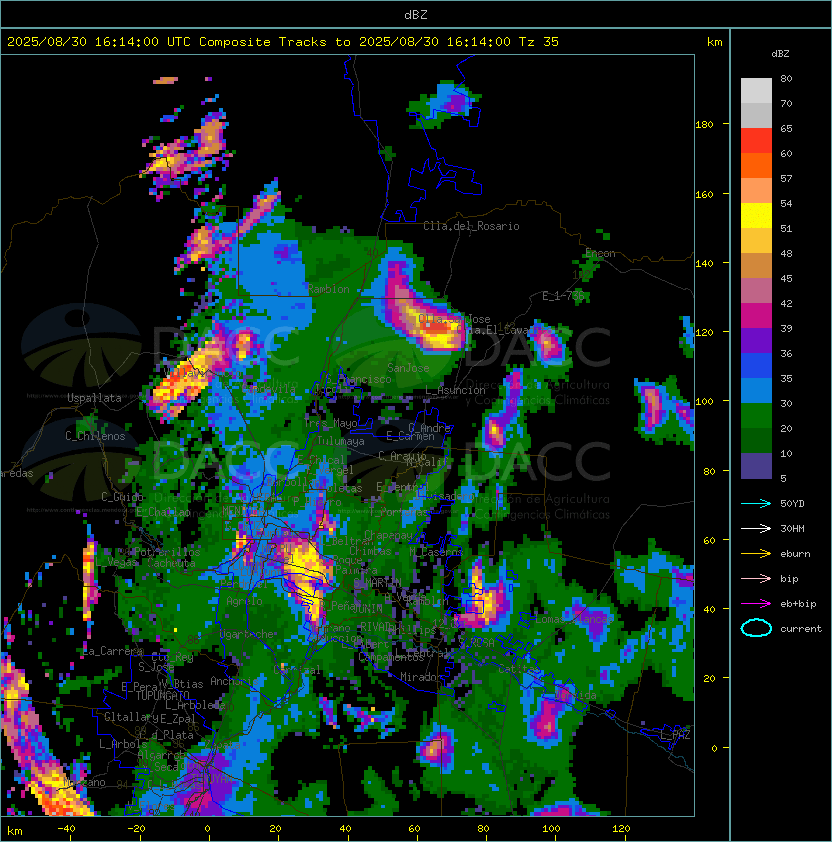Click the 'L_PAZ' map label
Viewport: 832px width, 842px height.
[x=675, y=735]
